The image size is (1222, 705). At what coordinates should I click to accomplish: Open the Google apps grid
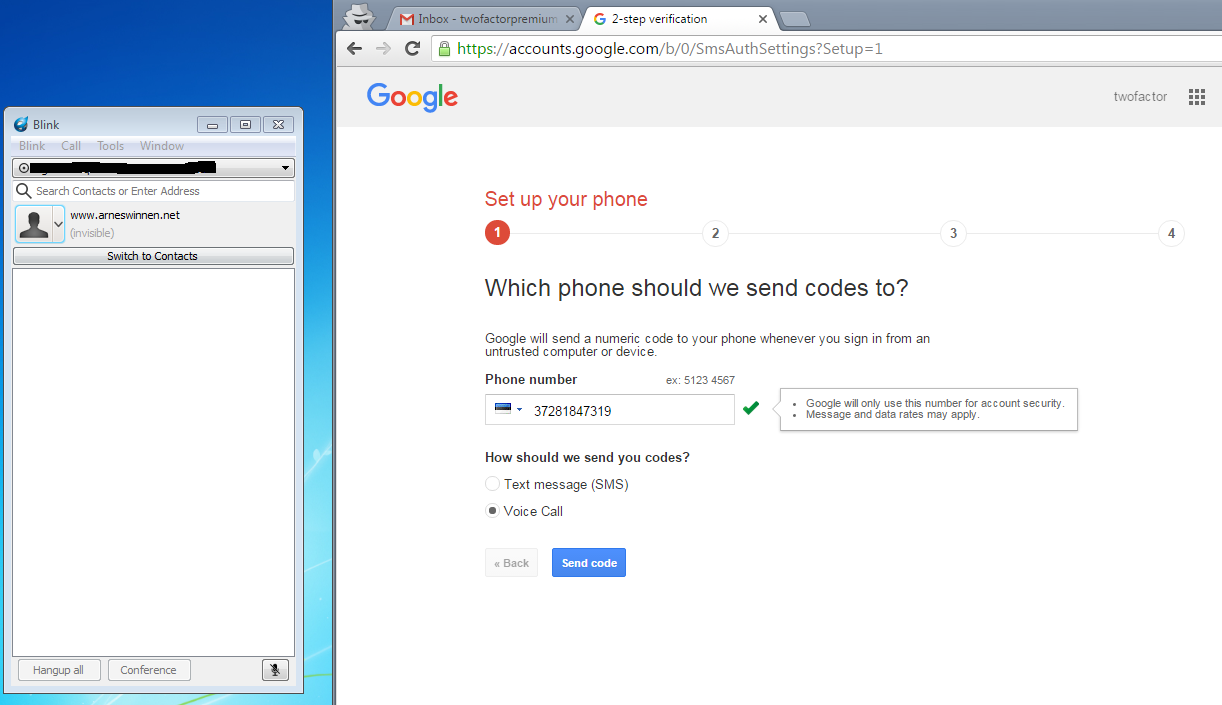click(1197, 97)
